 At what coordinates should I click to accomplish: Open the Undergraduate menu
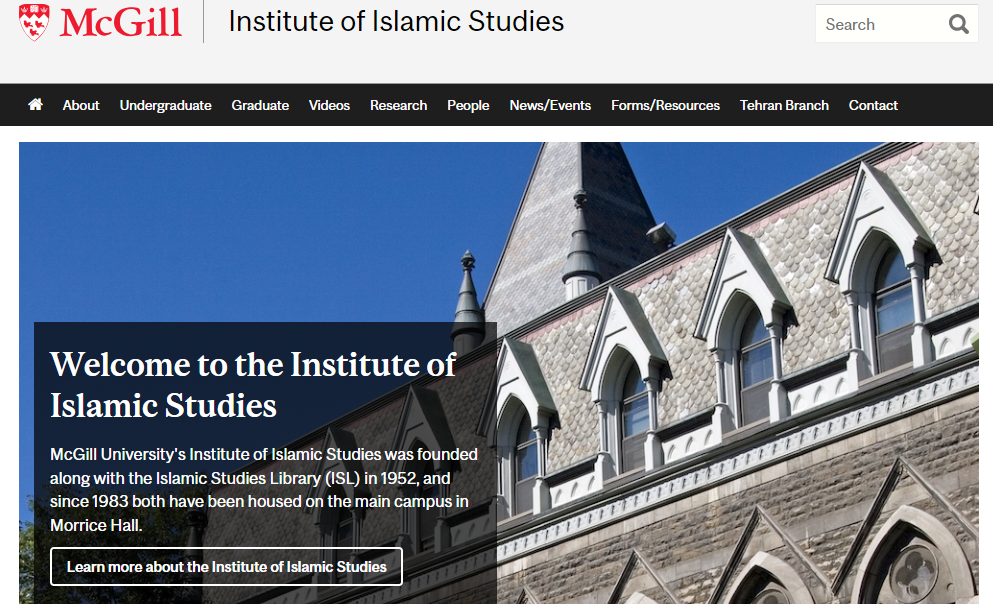click(x=165, y=105)
